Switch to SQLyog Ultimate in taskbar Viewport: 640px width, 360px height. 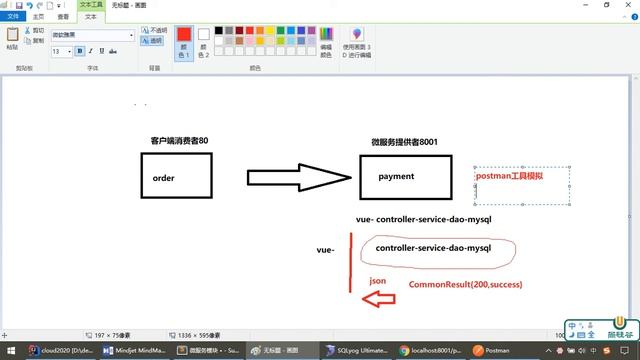click(356, 351)
